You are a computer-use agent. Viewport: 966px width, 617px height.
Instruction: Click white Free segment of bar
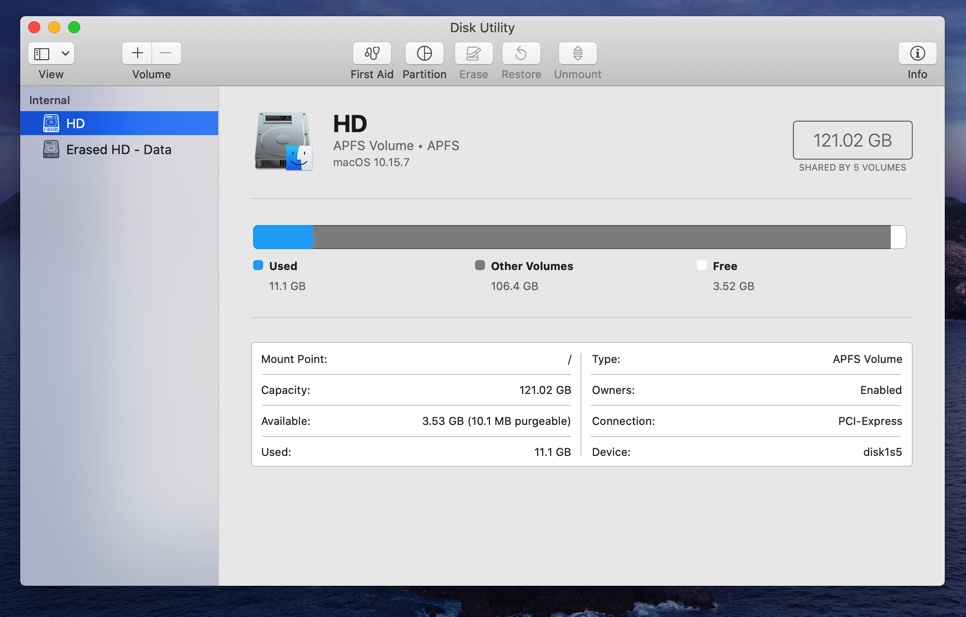(898, 237)
